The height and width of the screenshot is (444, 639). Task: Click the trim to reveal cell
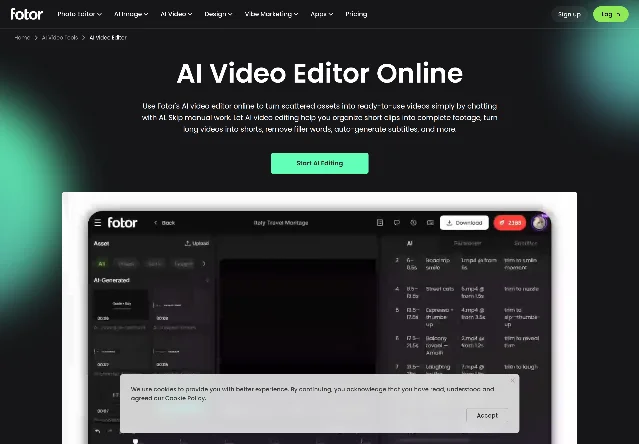tap(521, 342)
